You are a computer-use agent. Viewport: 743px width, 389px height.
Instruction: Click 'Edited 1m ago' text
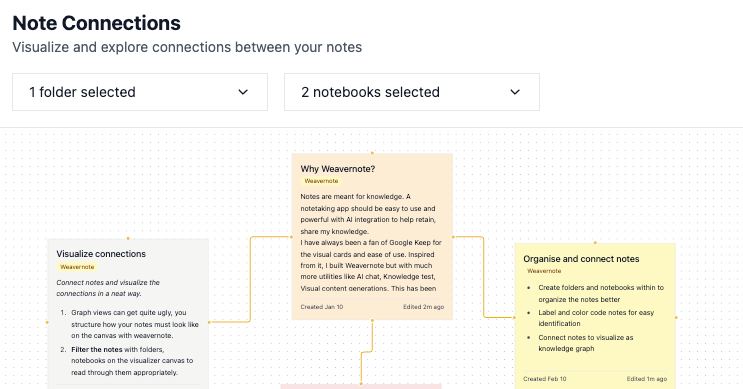click(647, 379)
